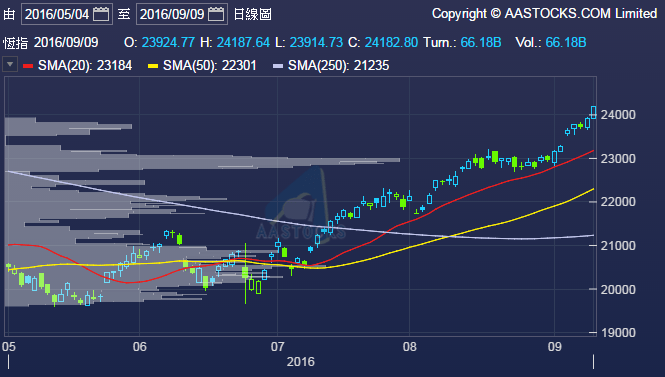Click the lavender SMA(250) color swatch
The image size is (665, 377).
click(278, 66)
